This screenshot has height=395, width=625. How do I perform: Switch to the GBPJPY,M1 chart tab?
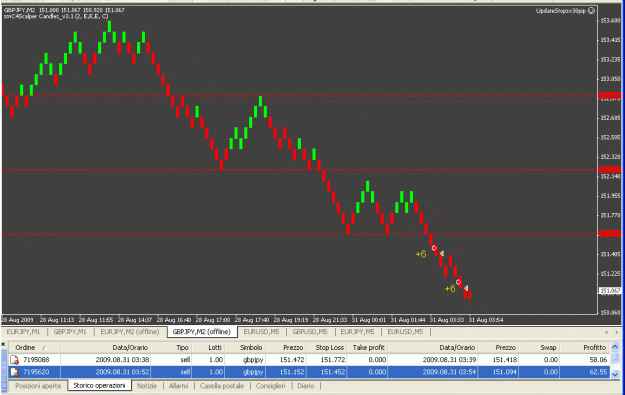[x=70, y=332]
